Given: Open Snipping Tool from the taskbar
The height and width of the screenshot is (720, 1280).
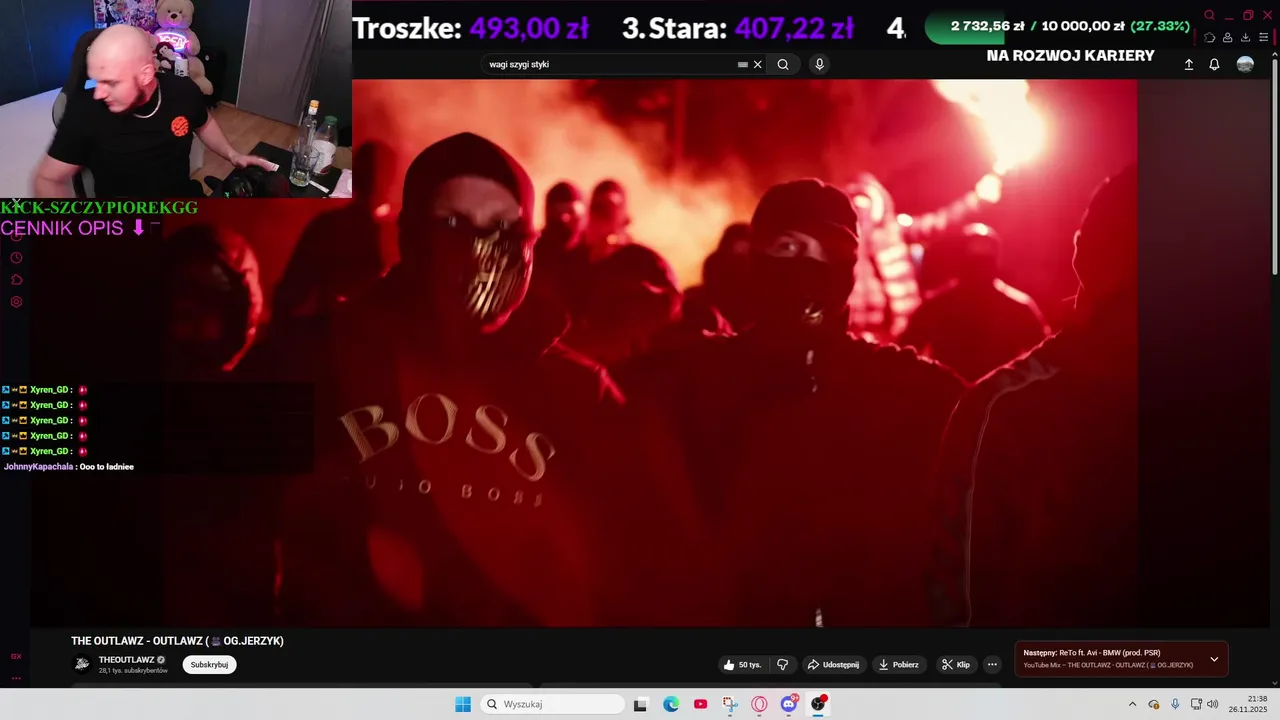Looking at the screenshot, I should tap(730, 704).
